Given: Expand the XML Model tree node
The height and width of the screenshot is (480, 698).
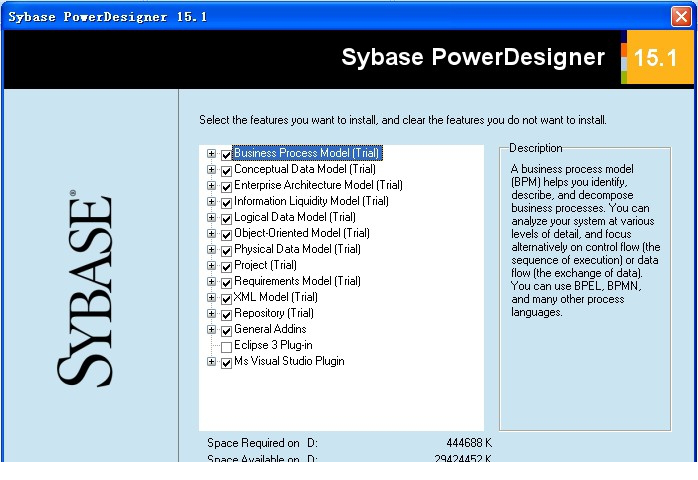Looking at the screenshot, I should (x=211, y=298).
